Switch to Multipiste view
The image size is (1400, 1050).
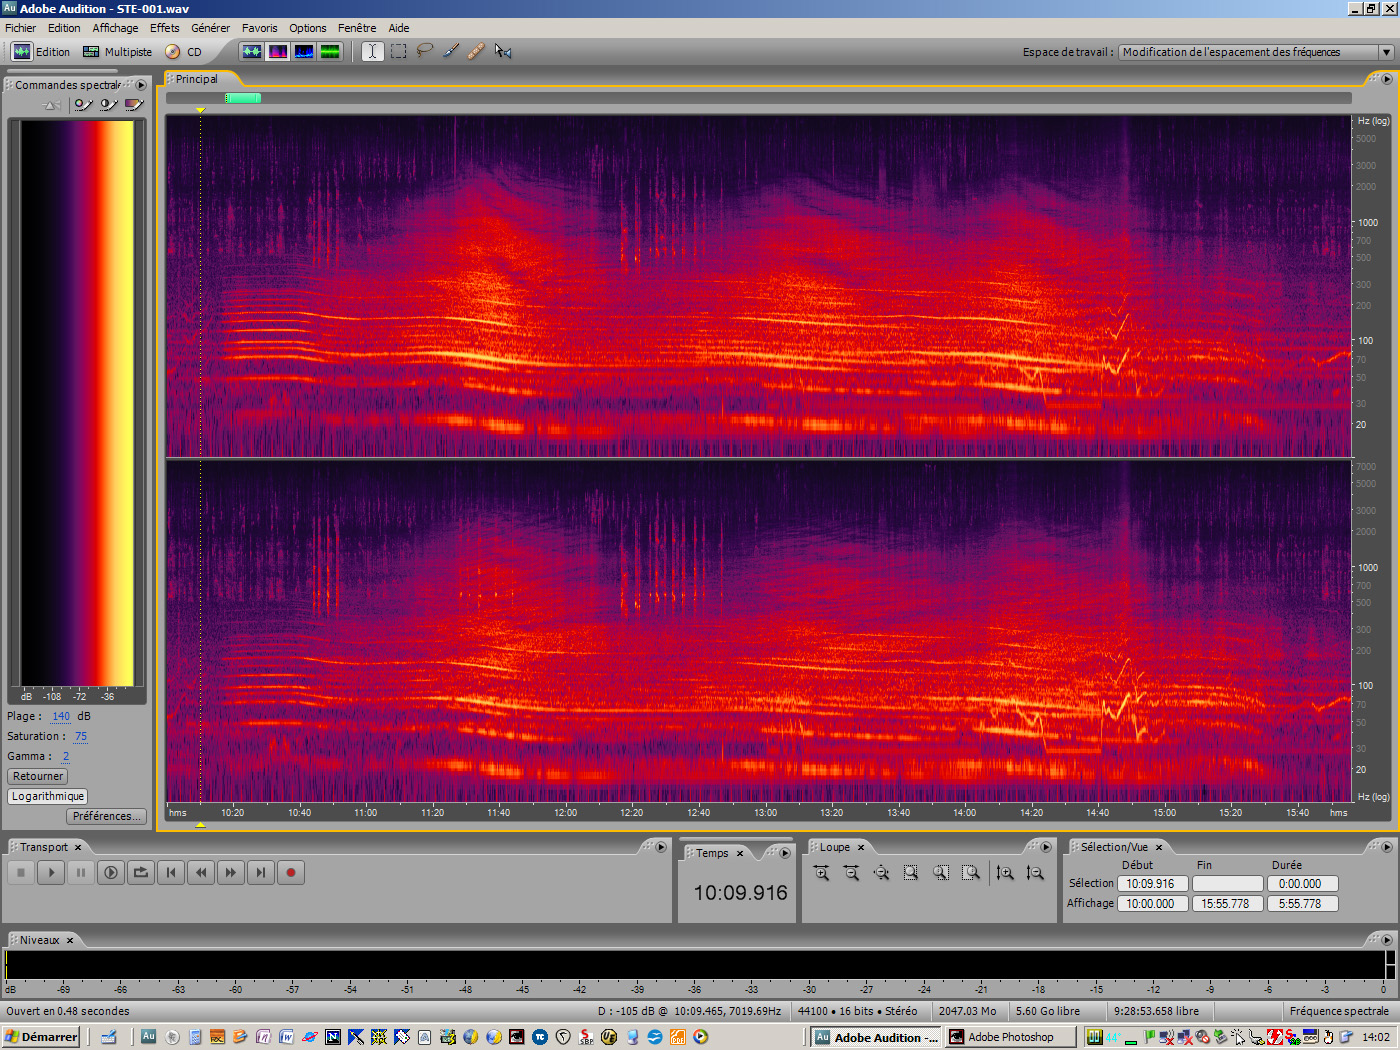point(118,52)
